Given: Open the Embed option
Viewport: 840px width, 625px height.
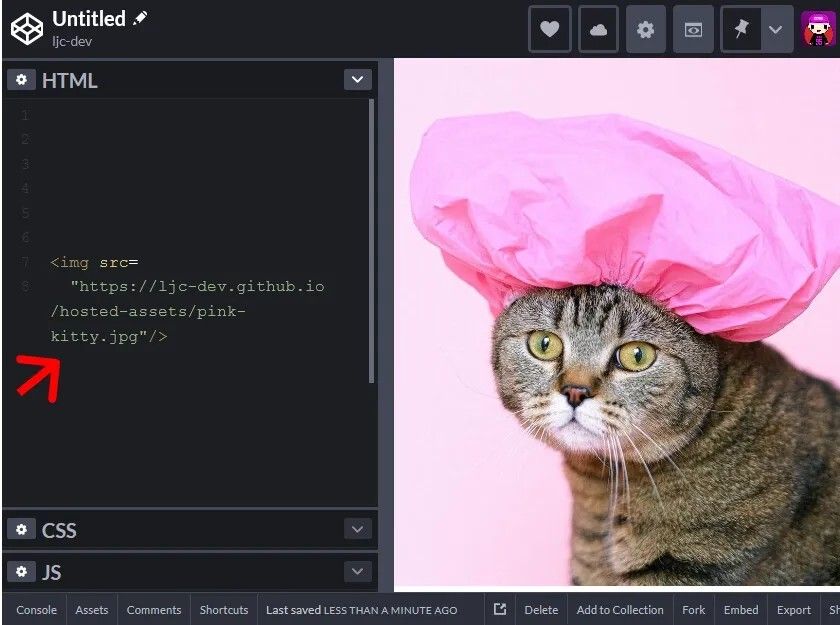Looking at the screenshot, I should 741,610.
